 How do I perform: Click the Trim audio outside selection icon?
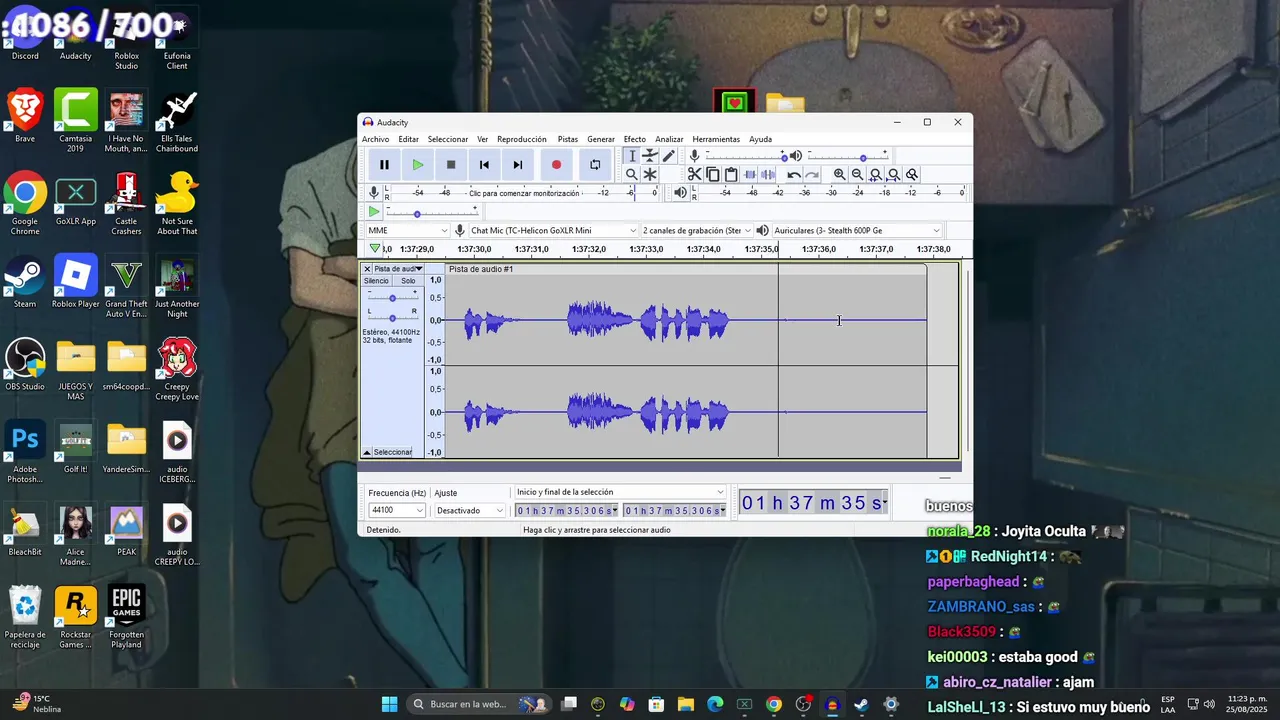750,174
